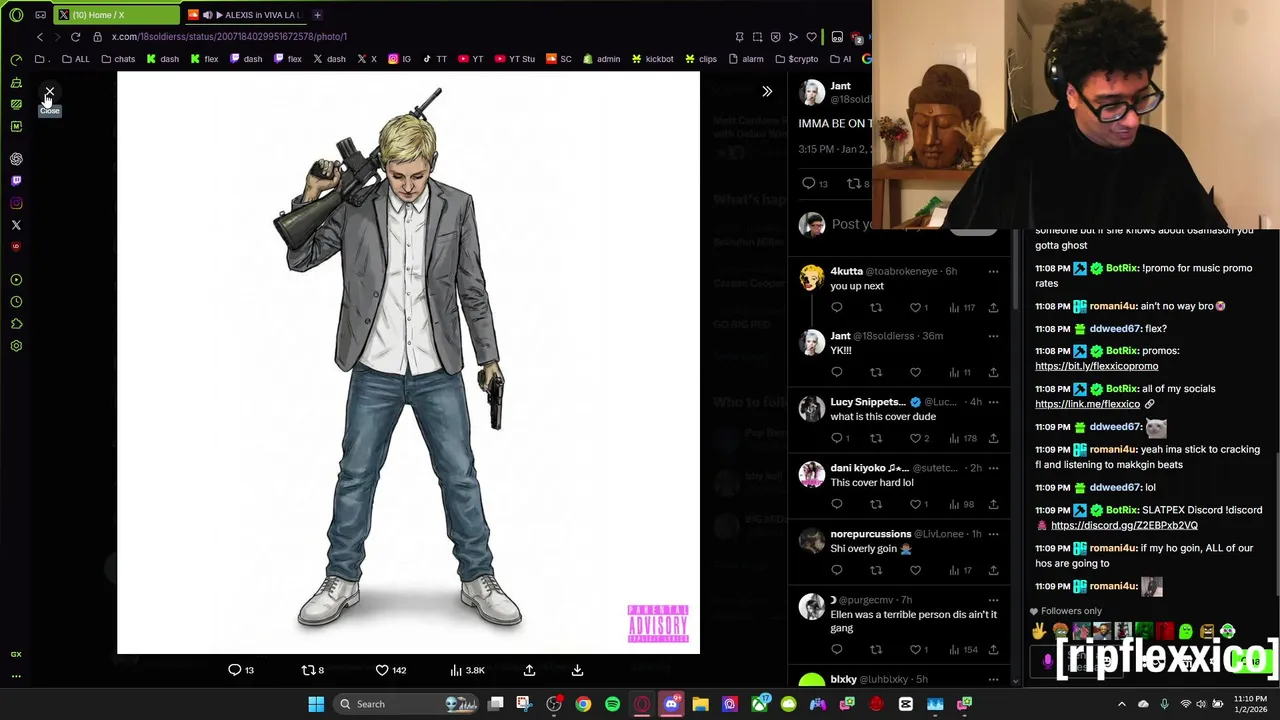This screenshot has height=720, width=1280.
Task: Open Google Chrome from the taskbar
Action: [583, 704]
